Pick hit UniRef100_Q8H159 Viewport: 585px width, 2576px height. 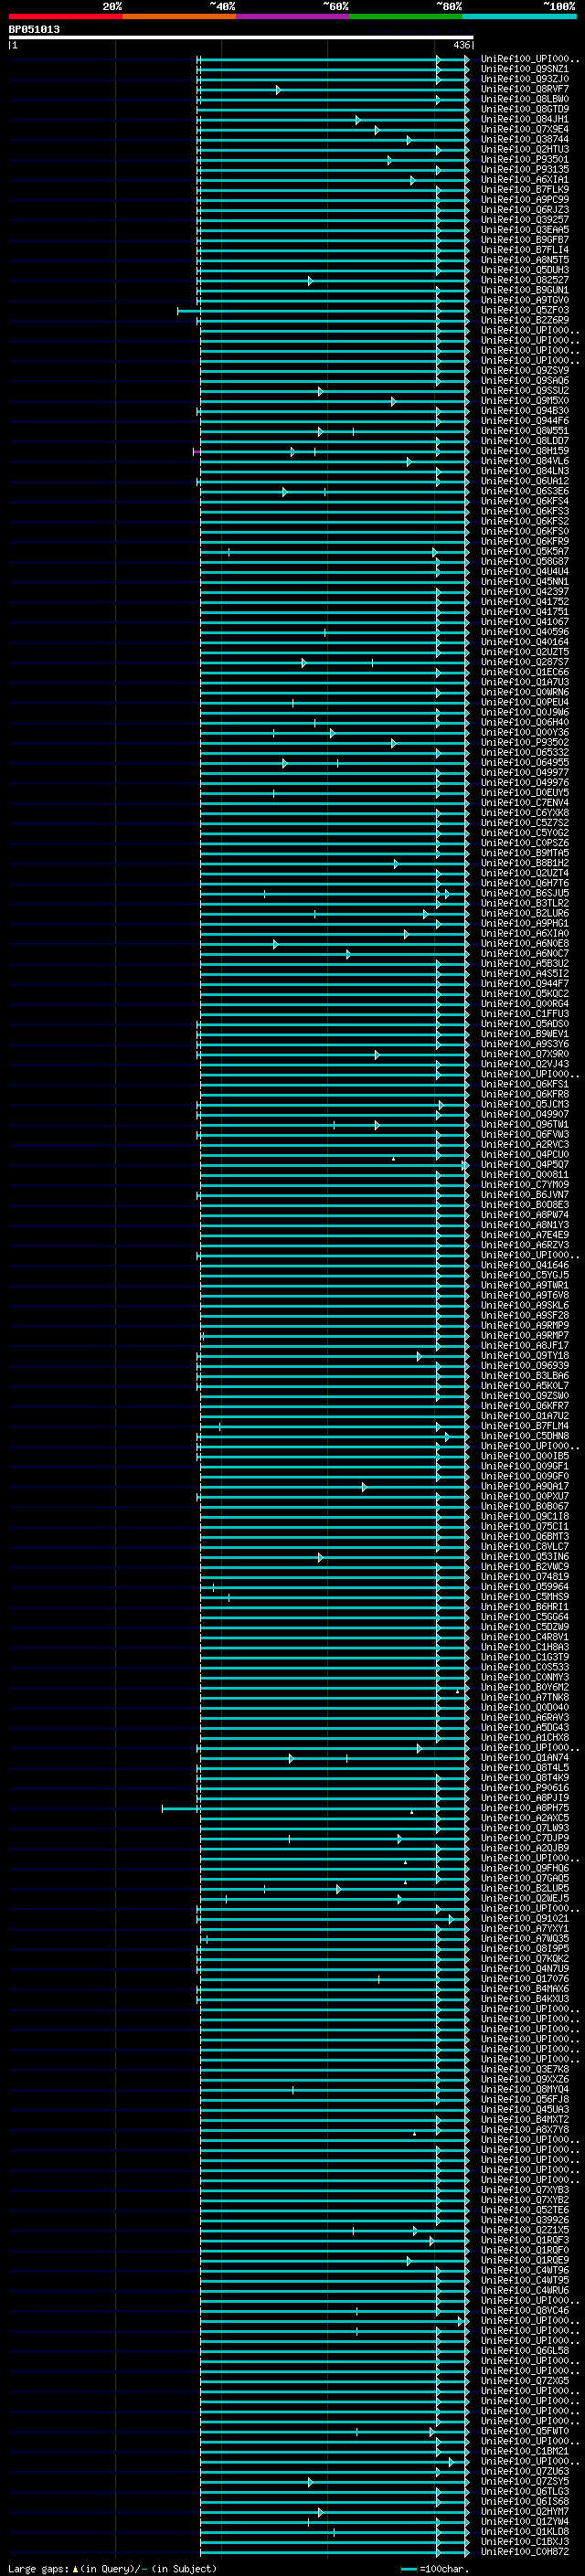pos(524,451)
